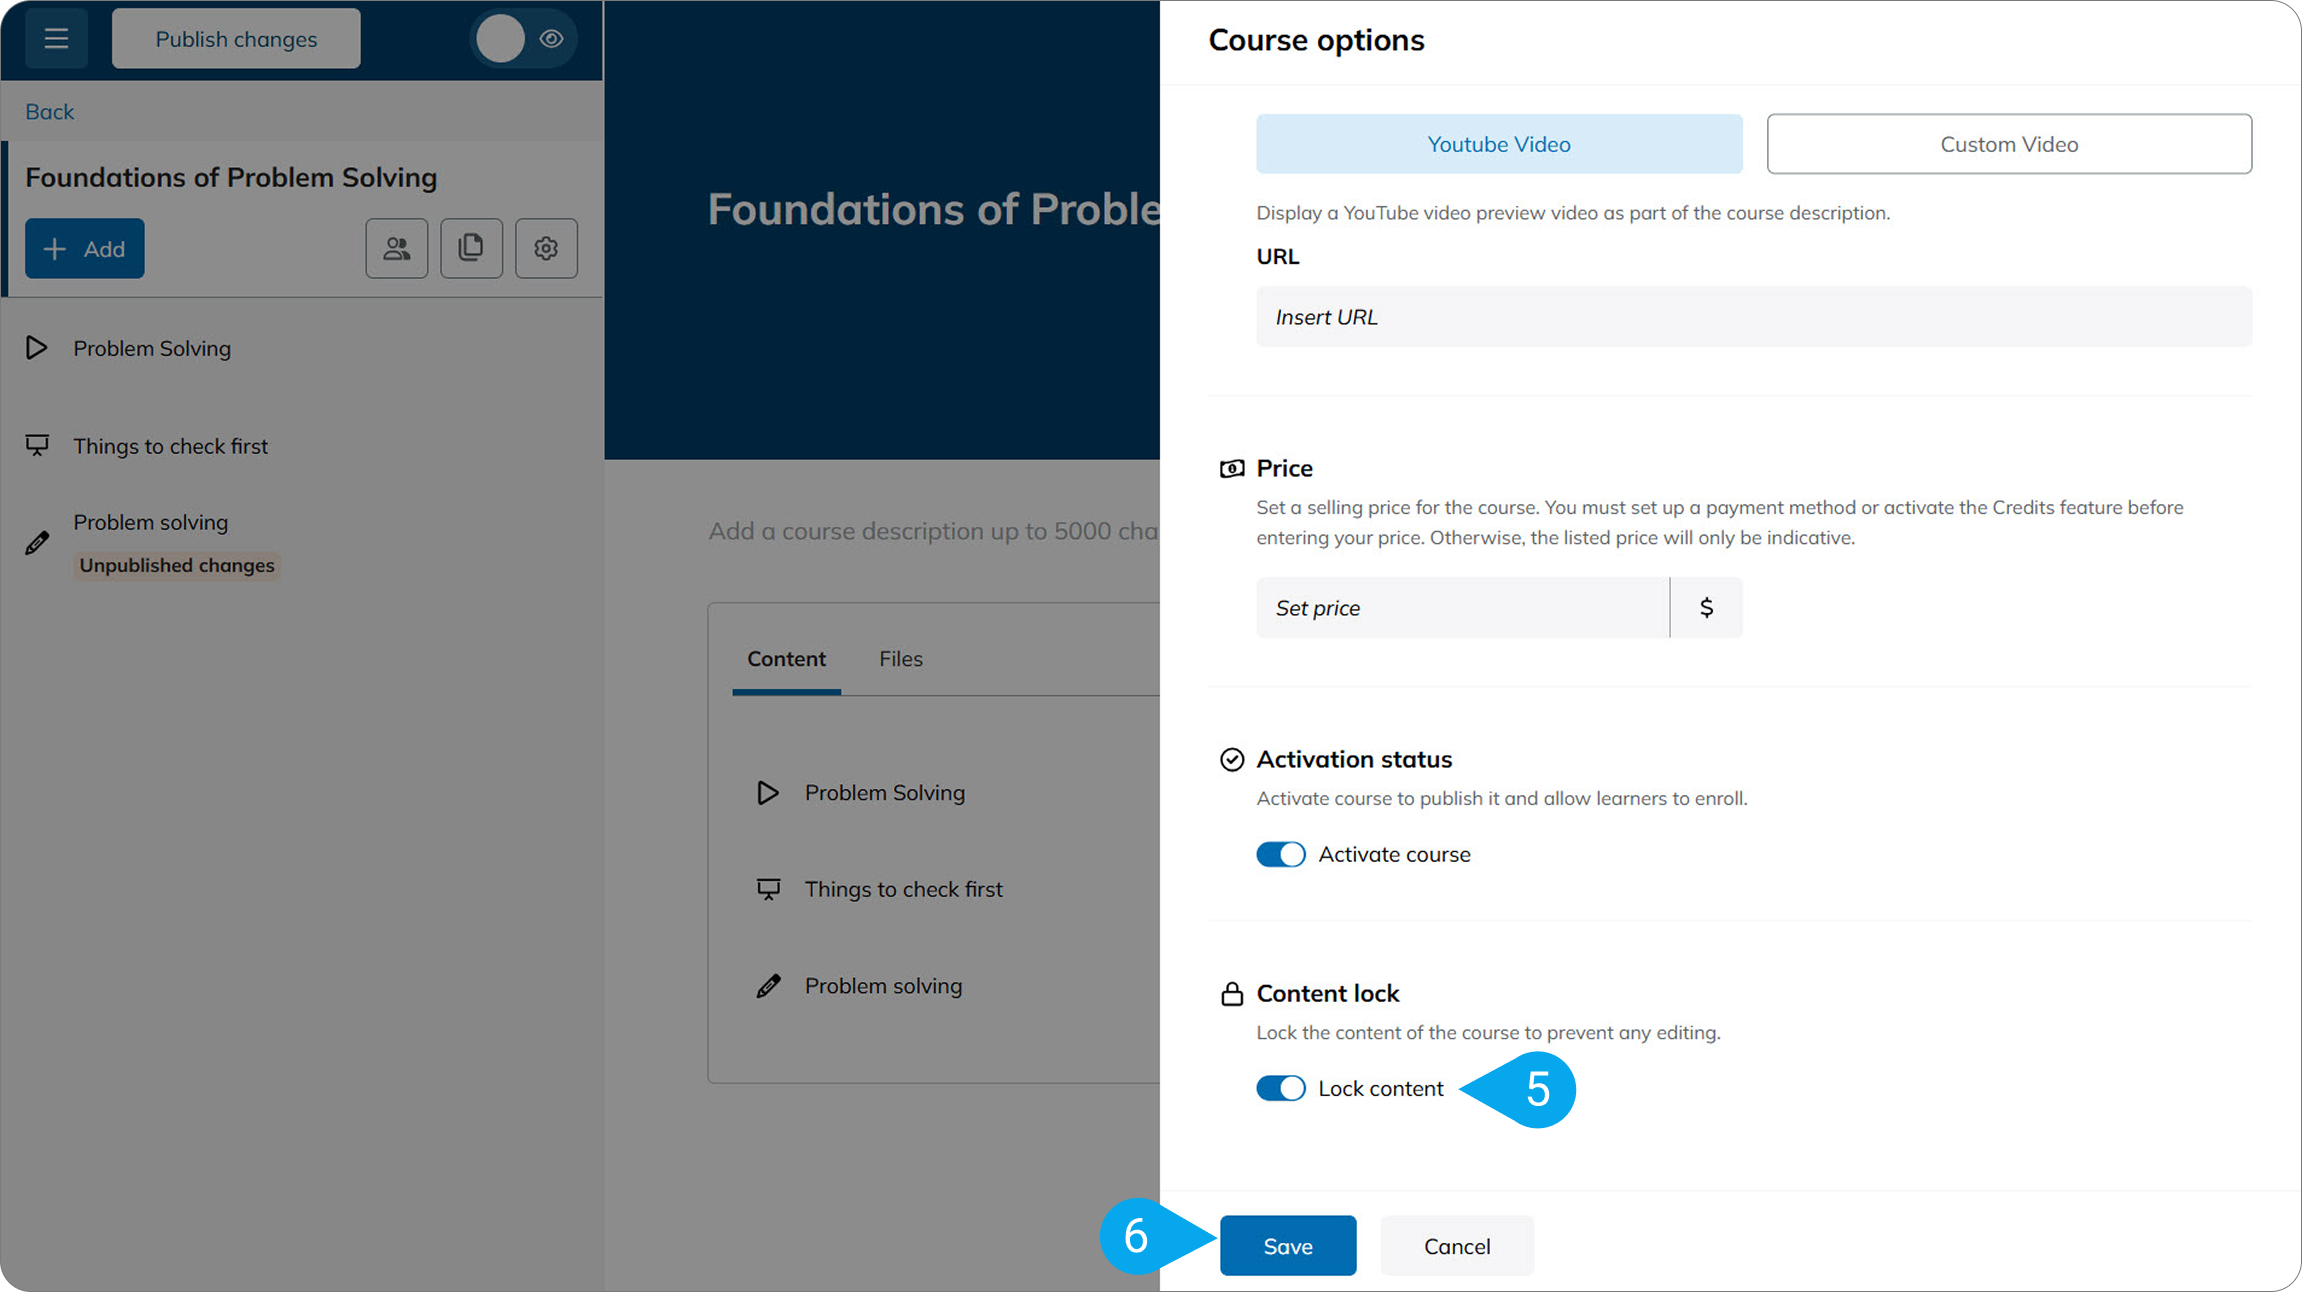Select the Custom Video option
Viewport: 2302px width, 1292px height.
coord(2009,144)
